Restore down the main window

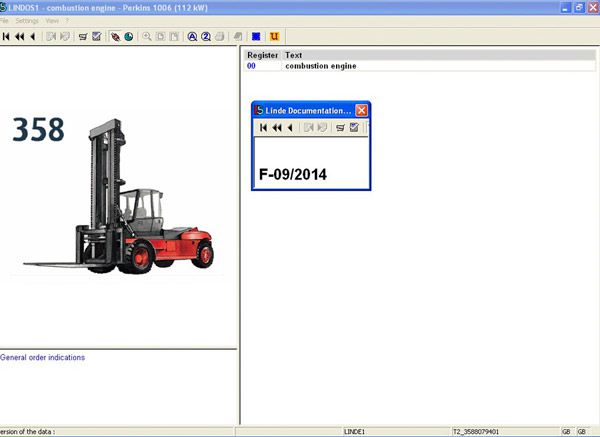pyautogui.click(x=579, y=8)
